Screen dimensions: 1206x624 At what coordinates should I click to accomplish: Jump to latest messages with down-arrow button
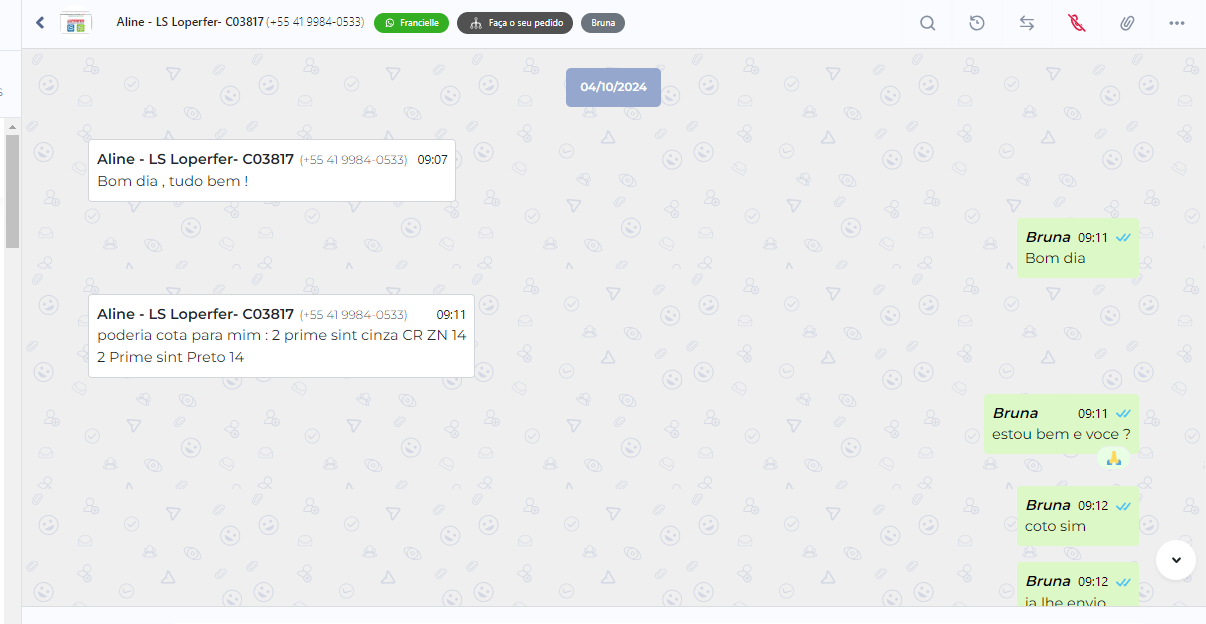point(1176,559)
